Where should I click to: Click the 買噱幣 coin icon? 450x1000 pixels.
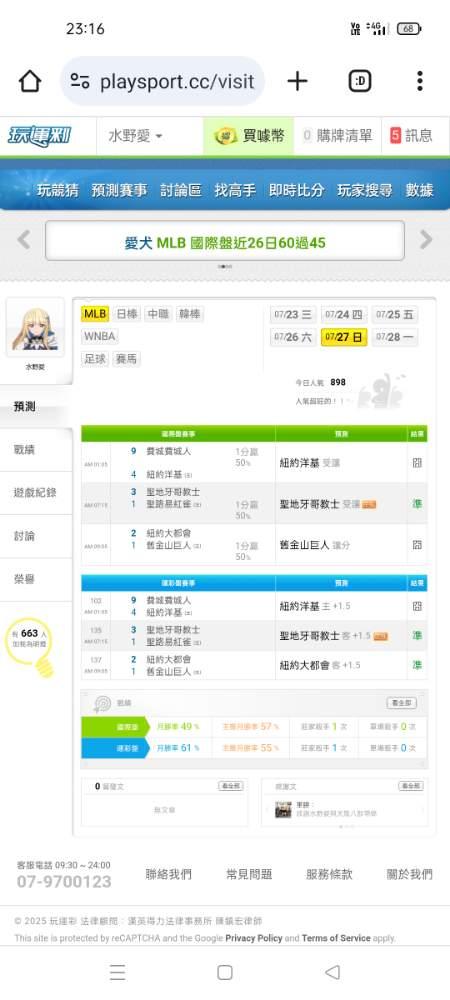[x=226, y=136]
